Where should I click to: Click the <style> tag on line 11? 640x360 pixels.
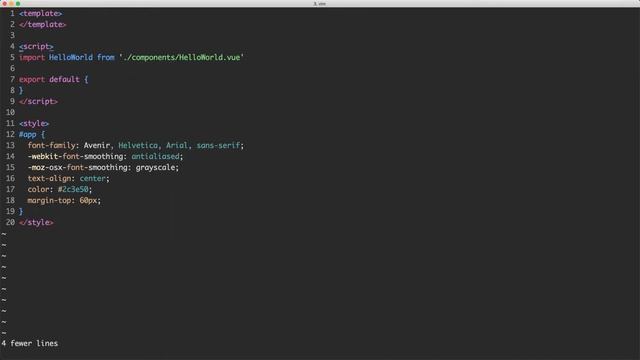tap(34, 124)
